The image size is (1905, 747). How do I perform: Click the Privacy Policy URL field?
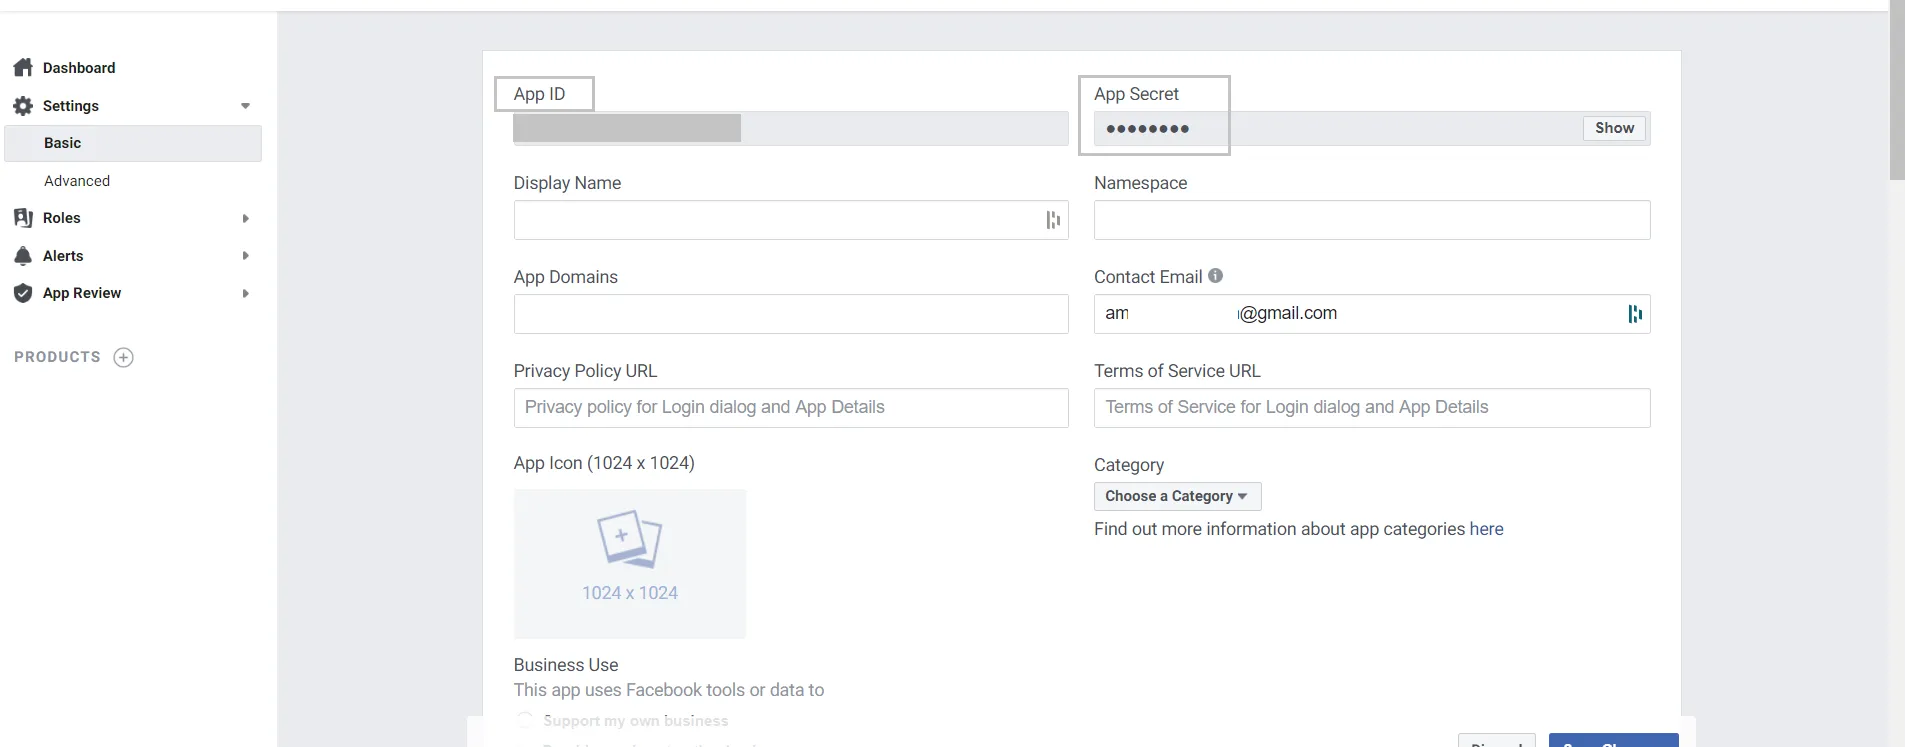coord(791,408)
